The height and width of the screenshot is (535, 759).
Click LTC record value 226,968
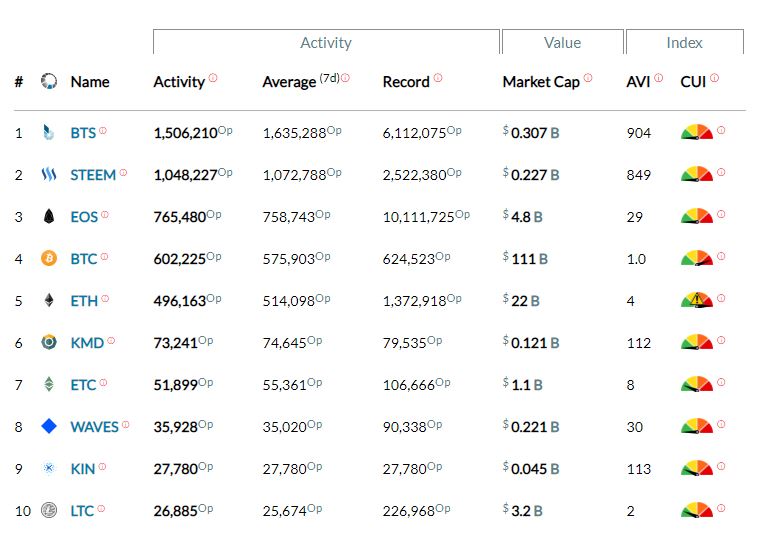[x=409, y=511]
